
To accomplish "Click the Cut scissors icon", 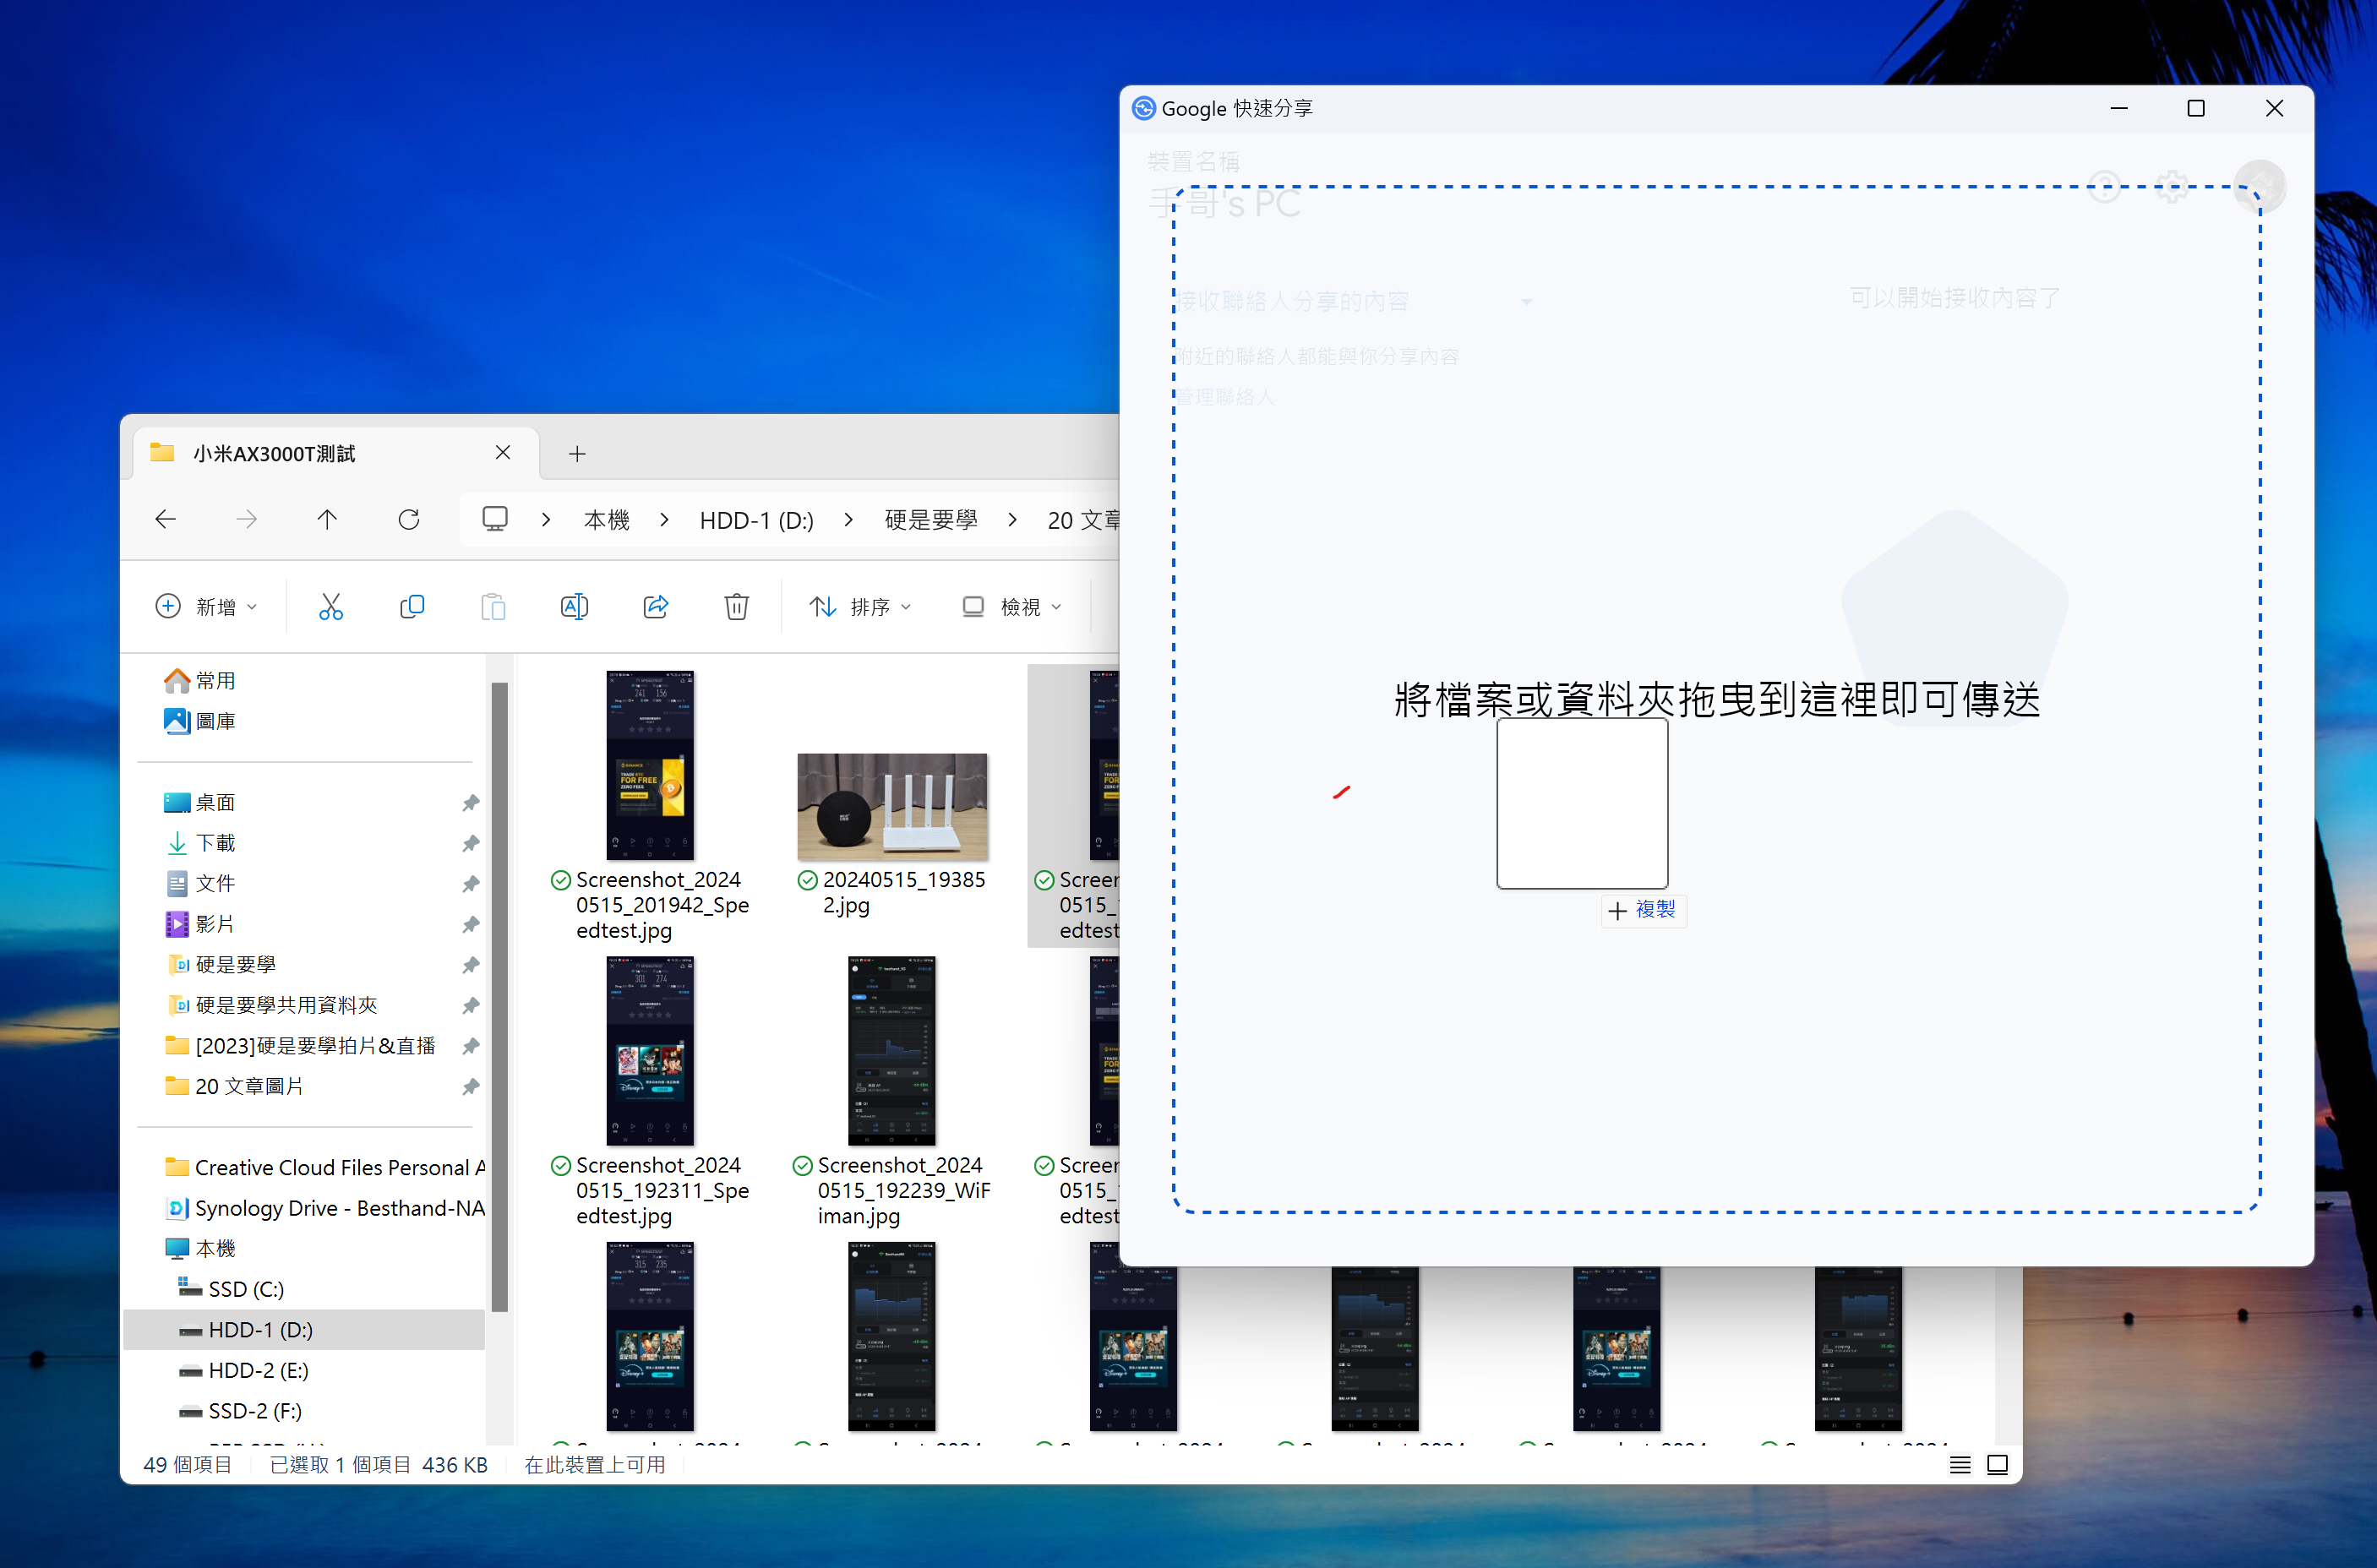I will (x=331, y=606).
